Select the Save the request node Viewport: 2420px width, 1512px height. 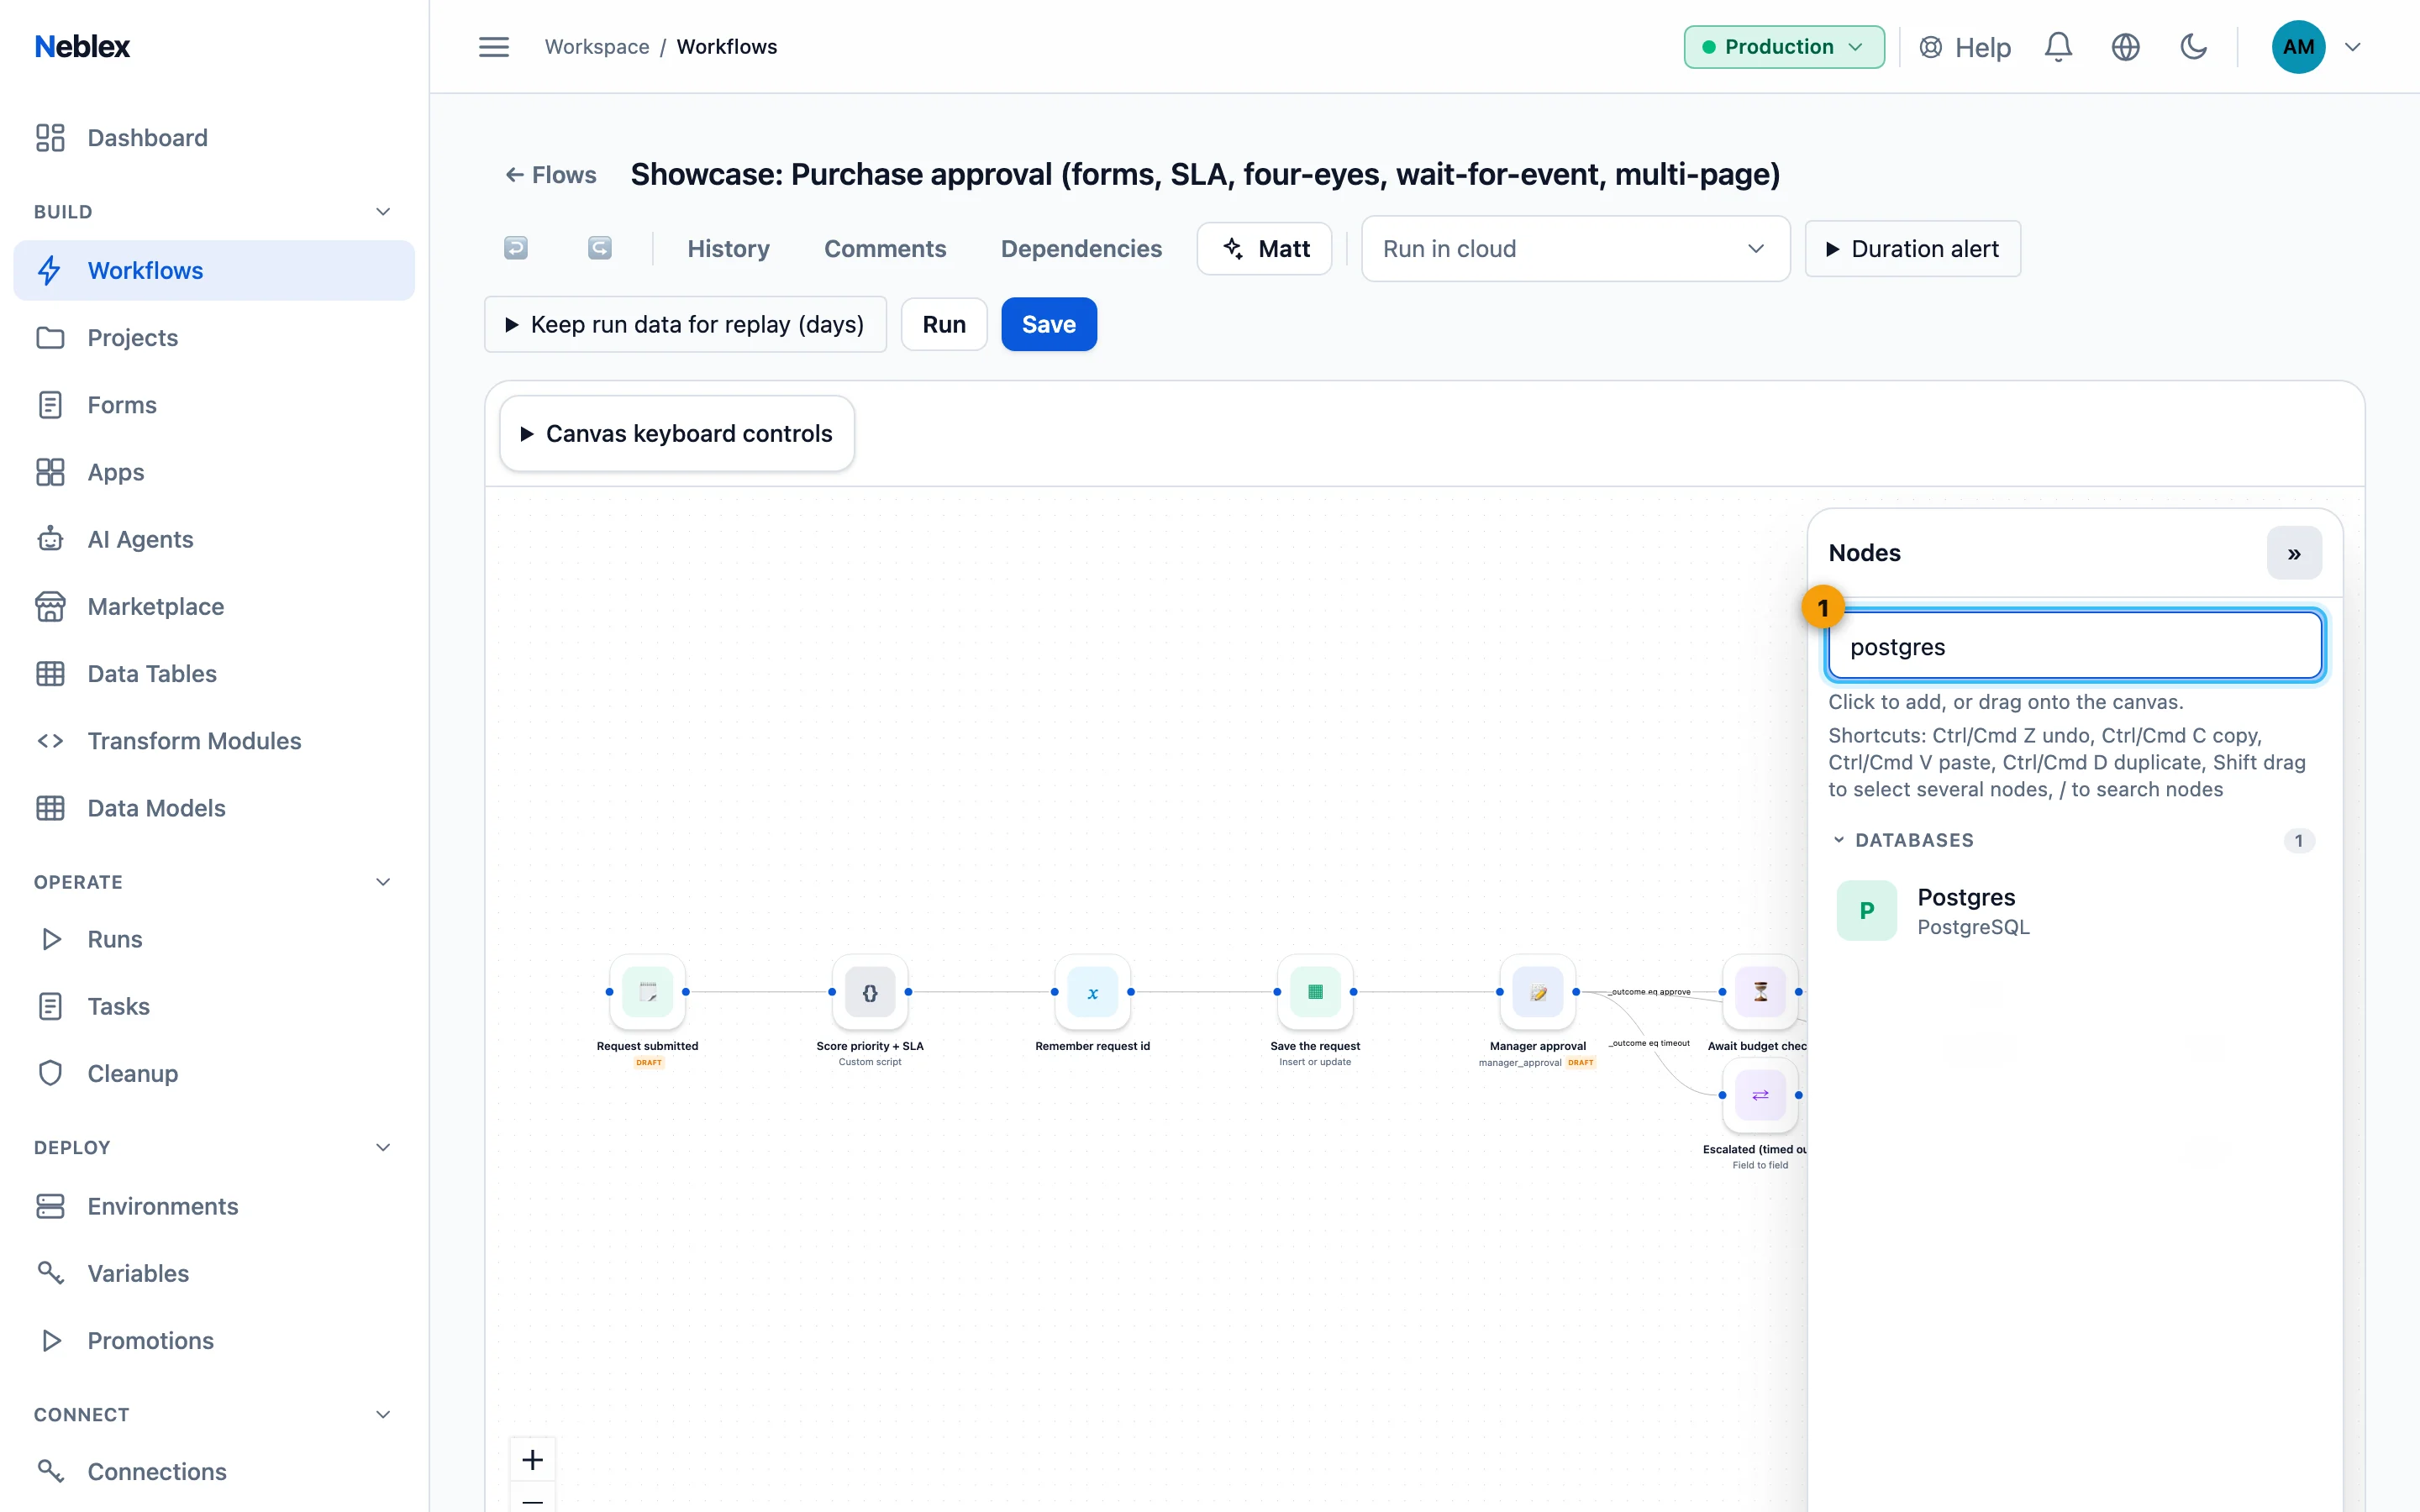pos(1315,992)
